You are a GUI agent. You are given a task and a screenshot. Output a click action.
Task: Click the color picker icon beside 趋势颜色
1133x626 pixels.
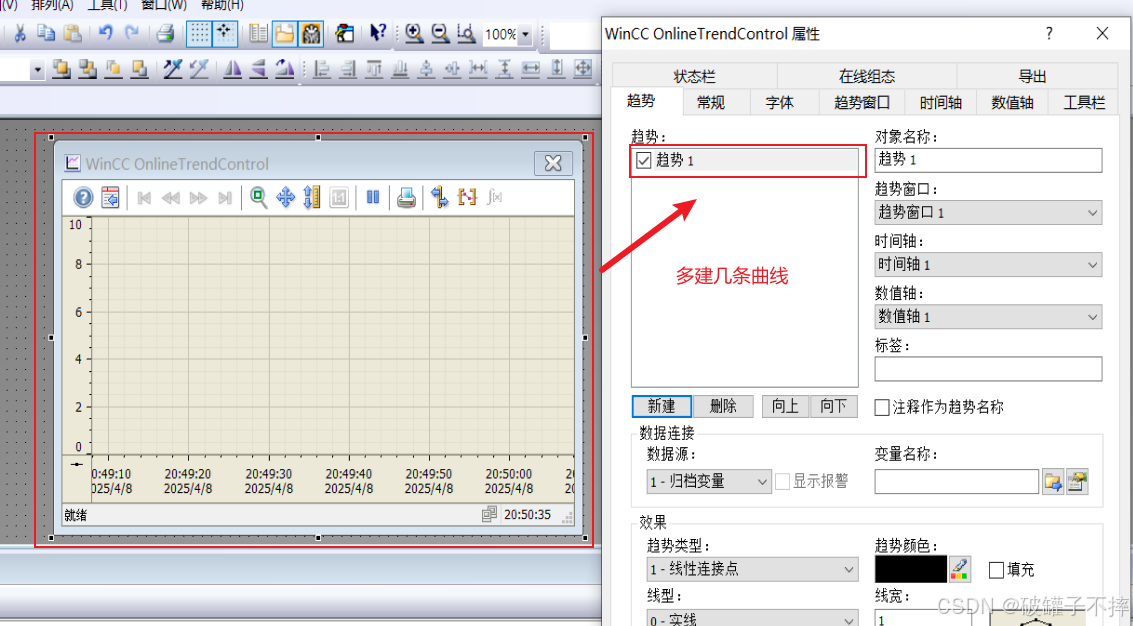(x=959, y=569)
